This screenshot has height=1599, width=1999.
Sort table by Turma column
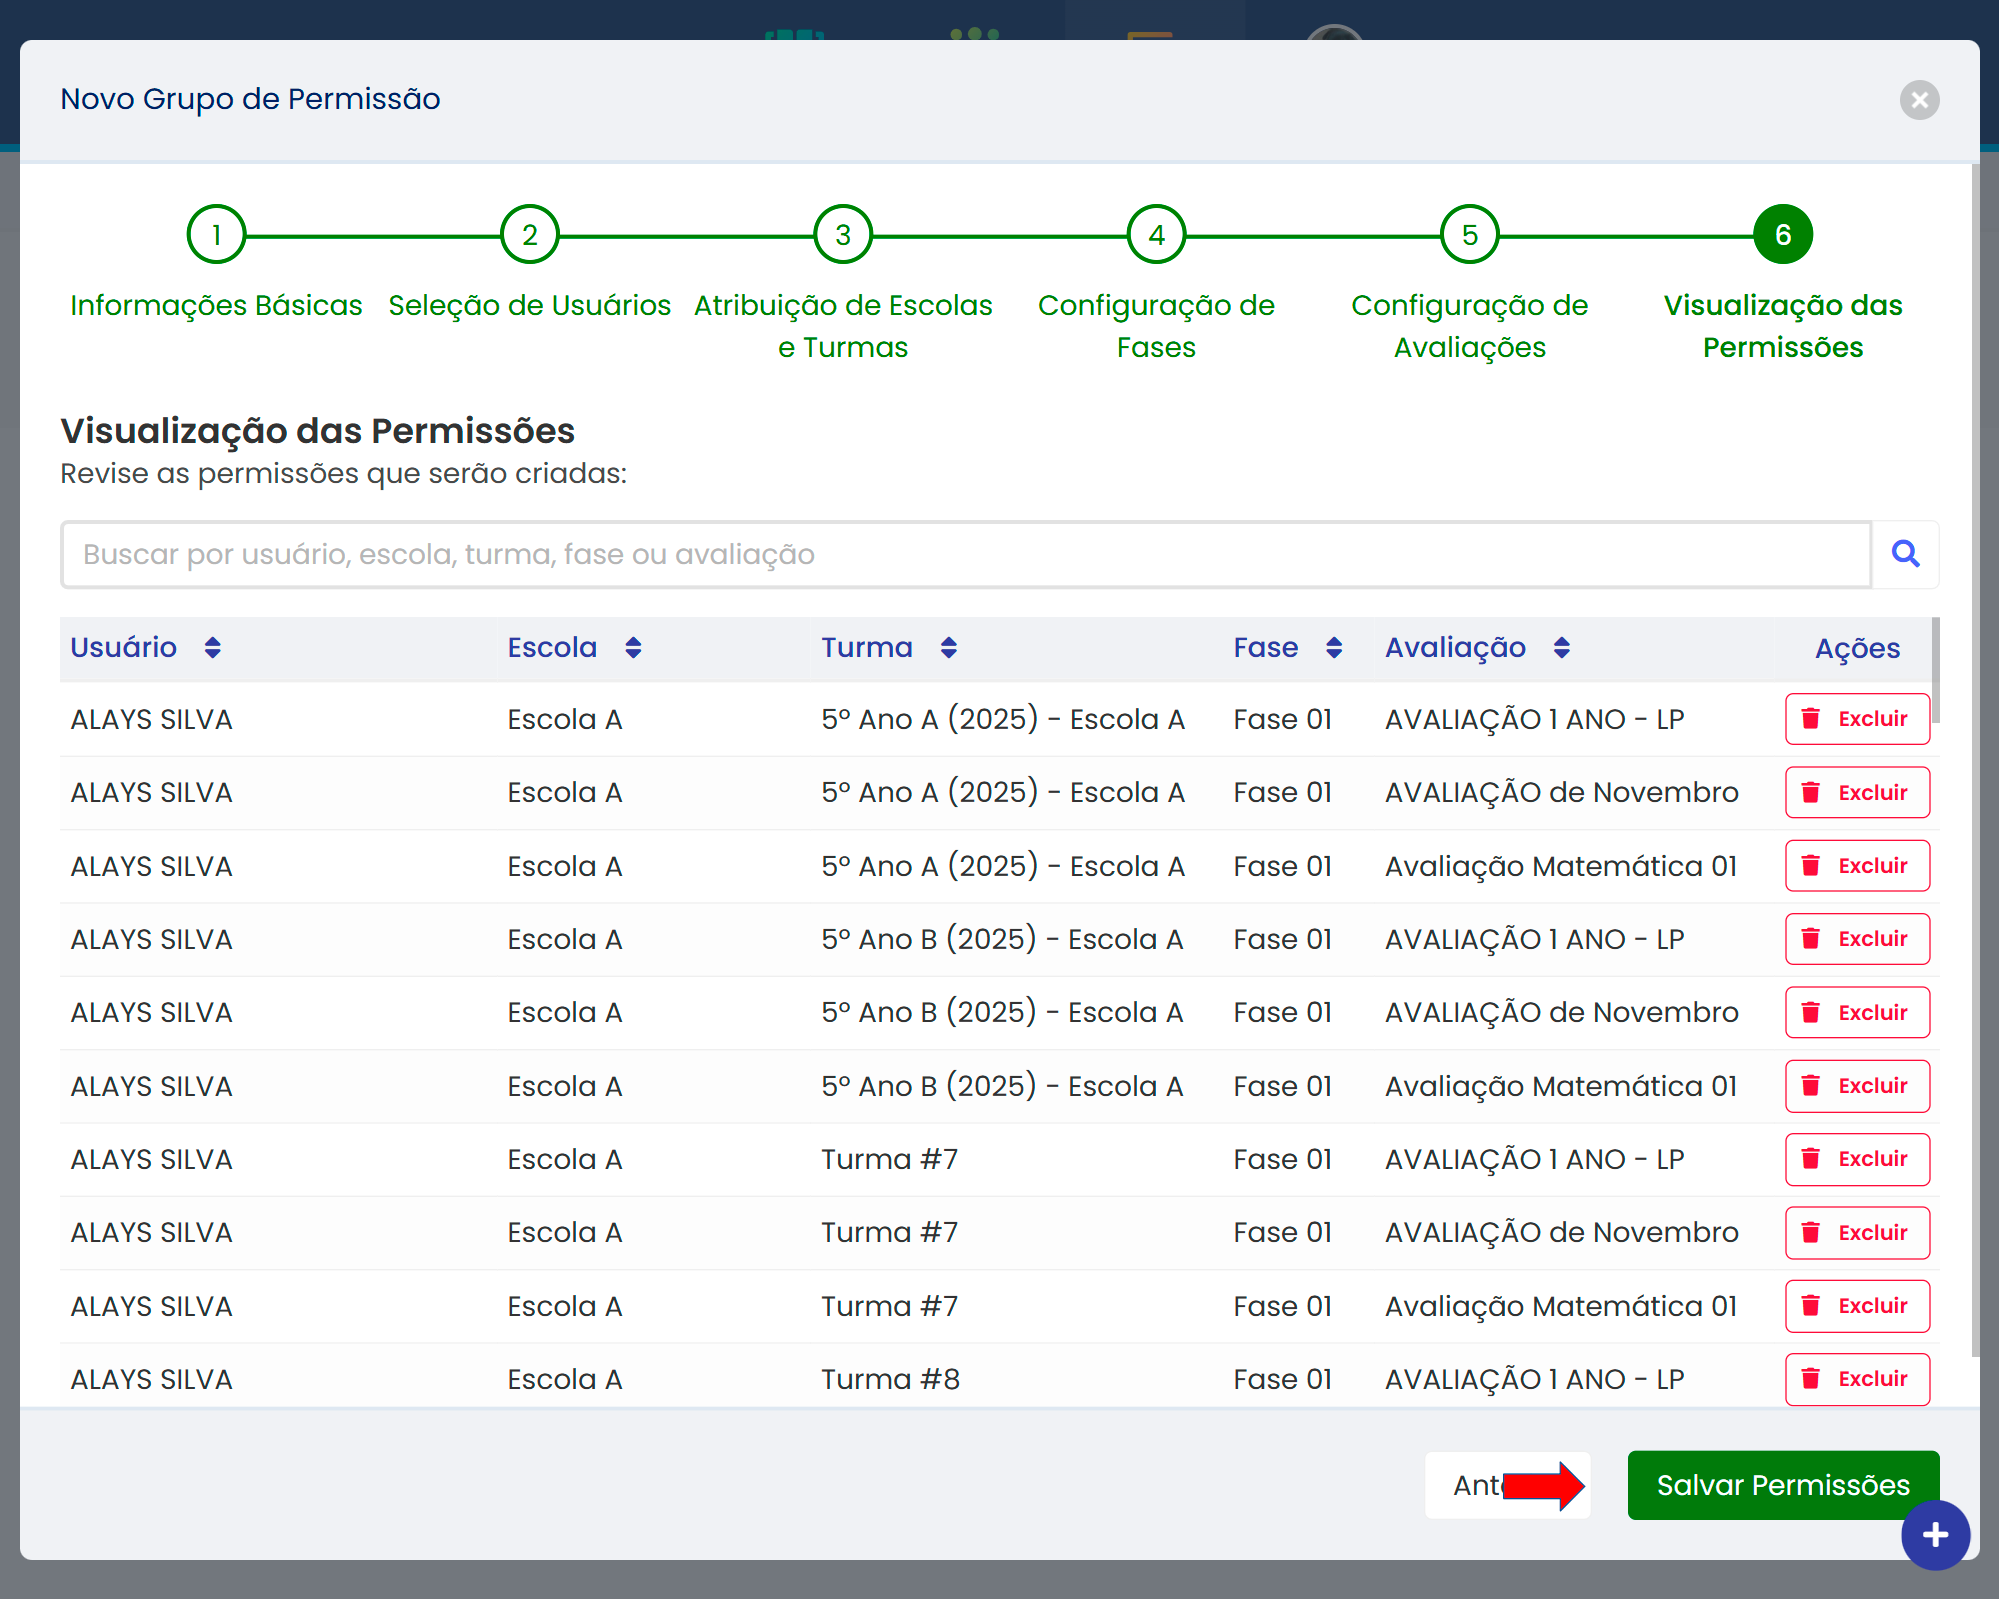pos(949,648)
